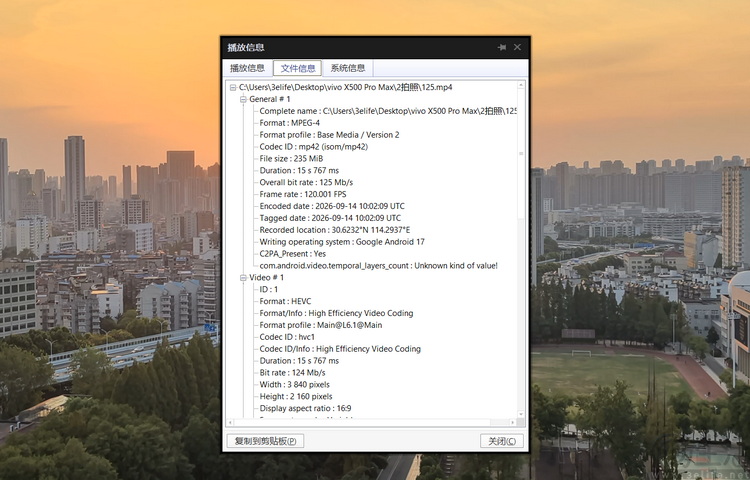Select the Encoded date row

(x=332, y=207)
